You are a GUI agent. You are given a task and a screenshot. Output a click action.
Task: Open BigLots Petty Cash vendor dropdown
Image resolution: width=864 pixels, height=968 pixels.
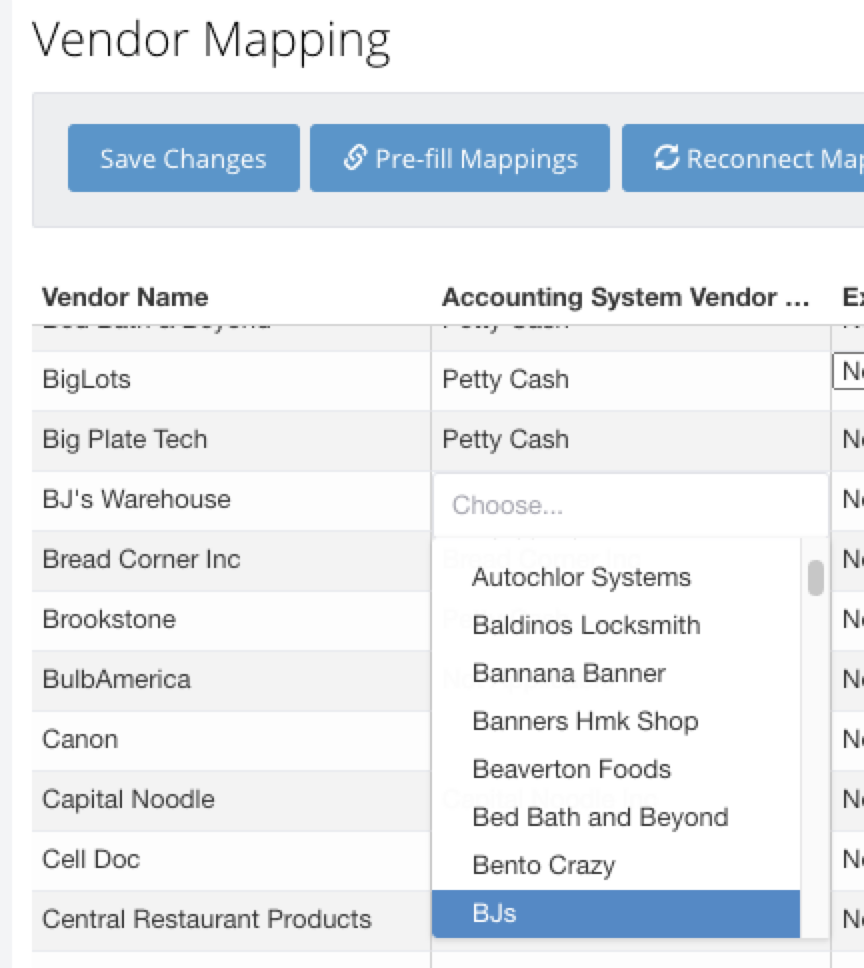coord(630,380)
